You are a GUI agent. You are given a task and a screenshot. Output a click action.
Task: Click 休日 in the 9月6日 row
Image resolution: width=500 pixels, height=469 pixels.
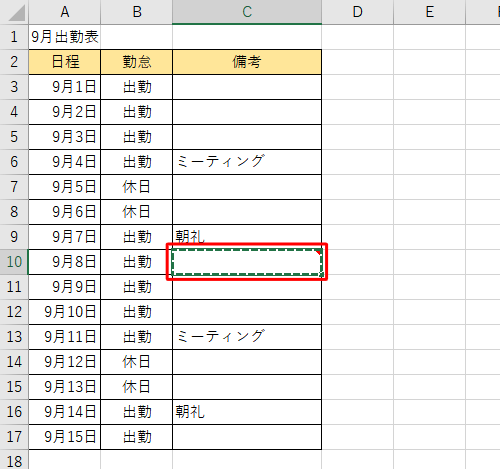click(137, 212)
